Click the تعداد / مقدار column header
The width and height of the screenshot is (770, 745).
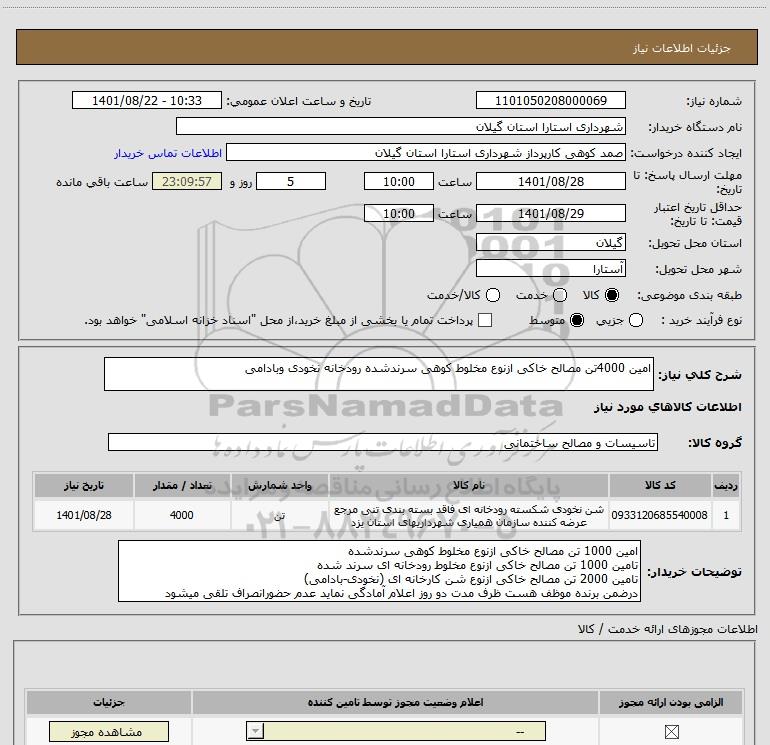click(x=182, y=485)
